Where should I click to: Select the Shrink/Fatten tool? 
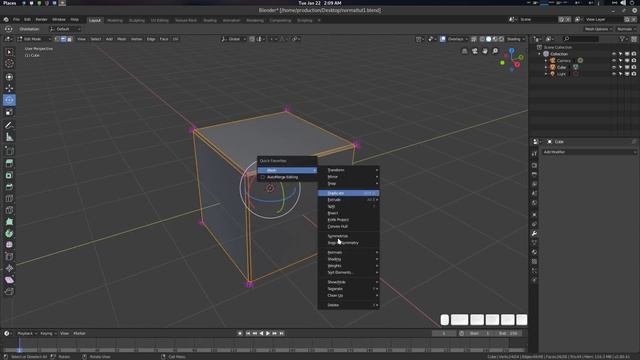9,268
